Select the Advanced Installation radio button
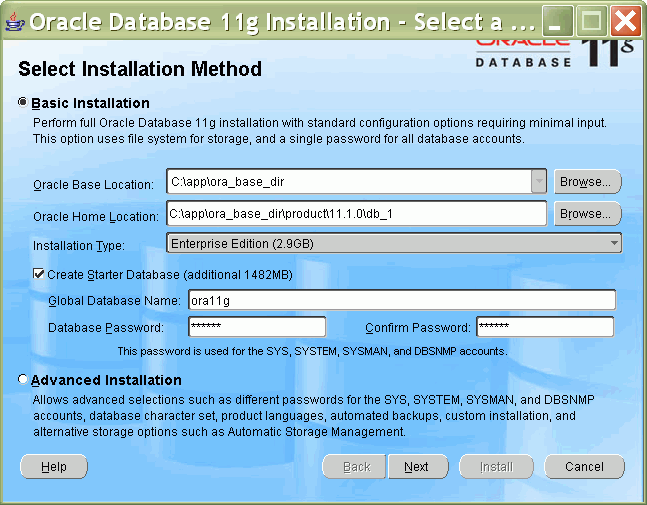647x505 pixels. click(23, 379)
